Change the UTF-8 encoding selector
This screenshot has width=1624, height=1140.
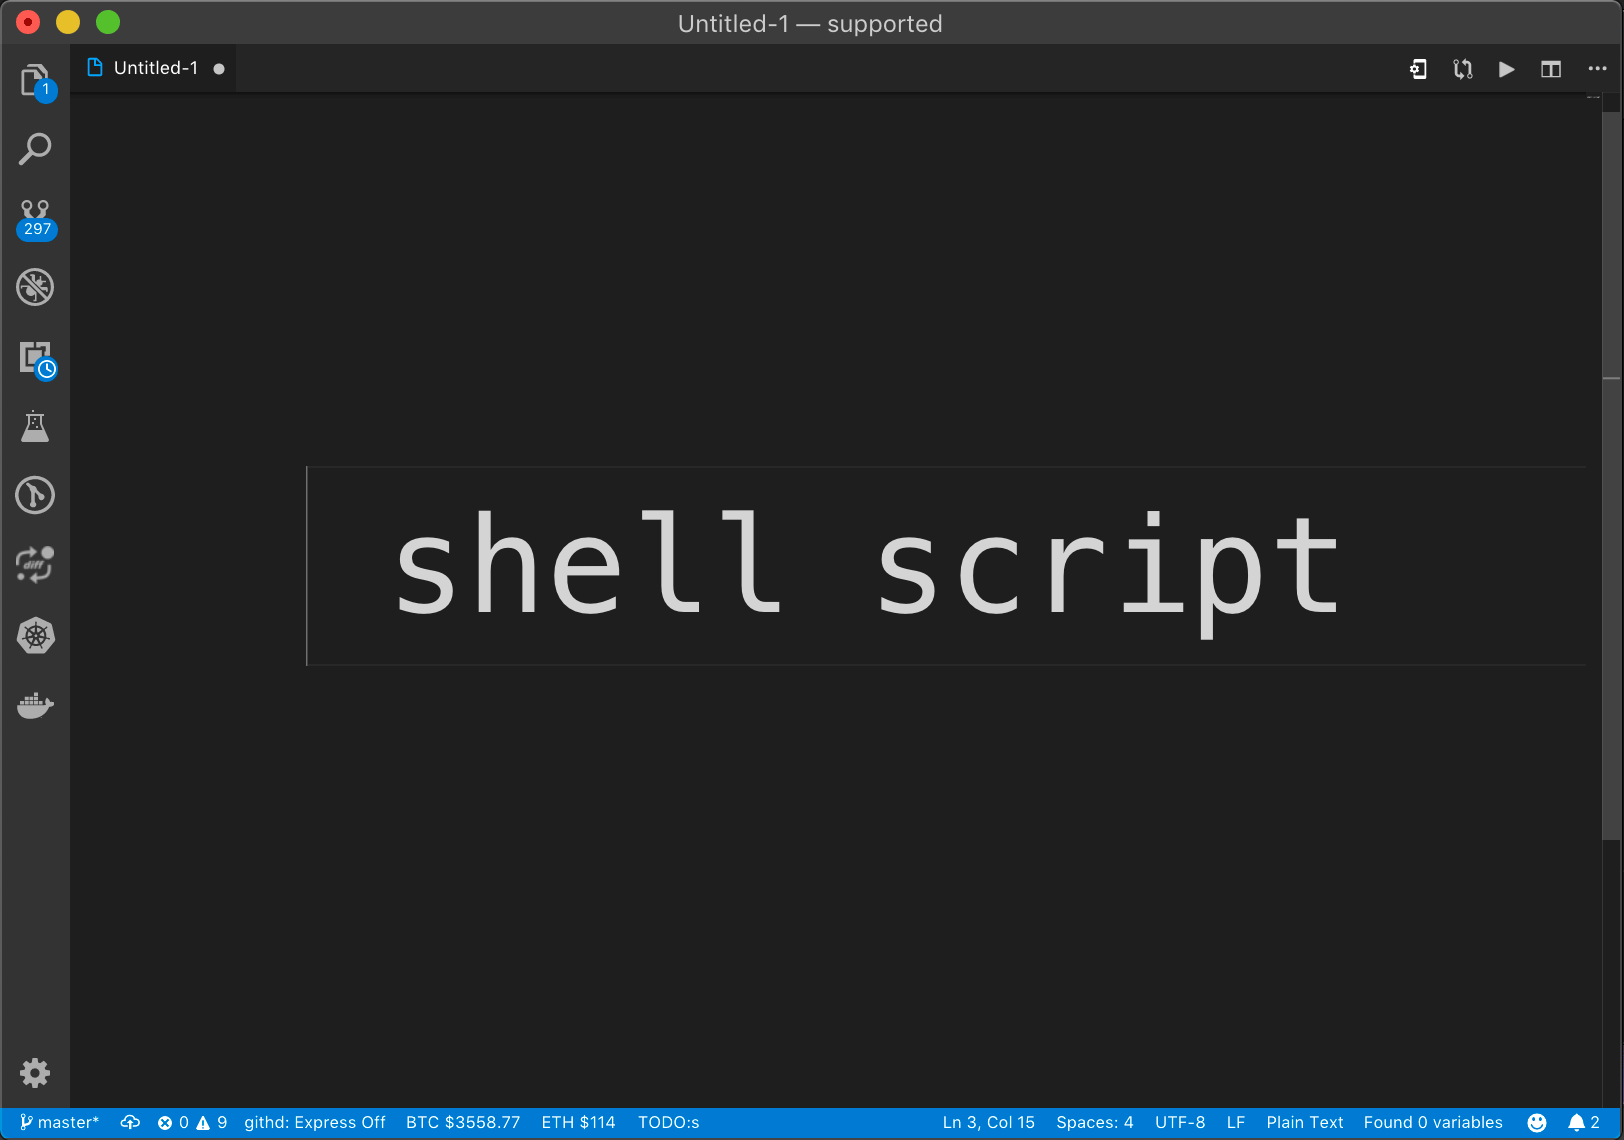tap(1180, 1122)
